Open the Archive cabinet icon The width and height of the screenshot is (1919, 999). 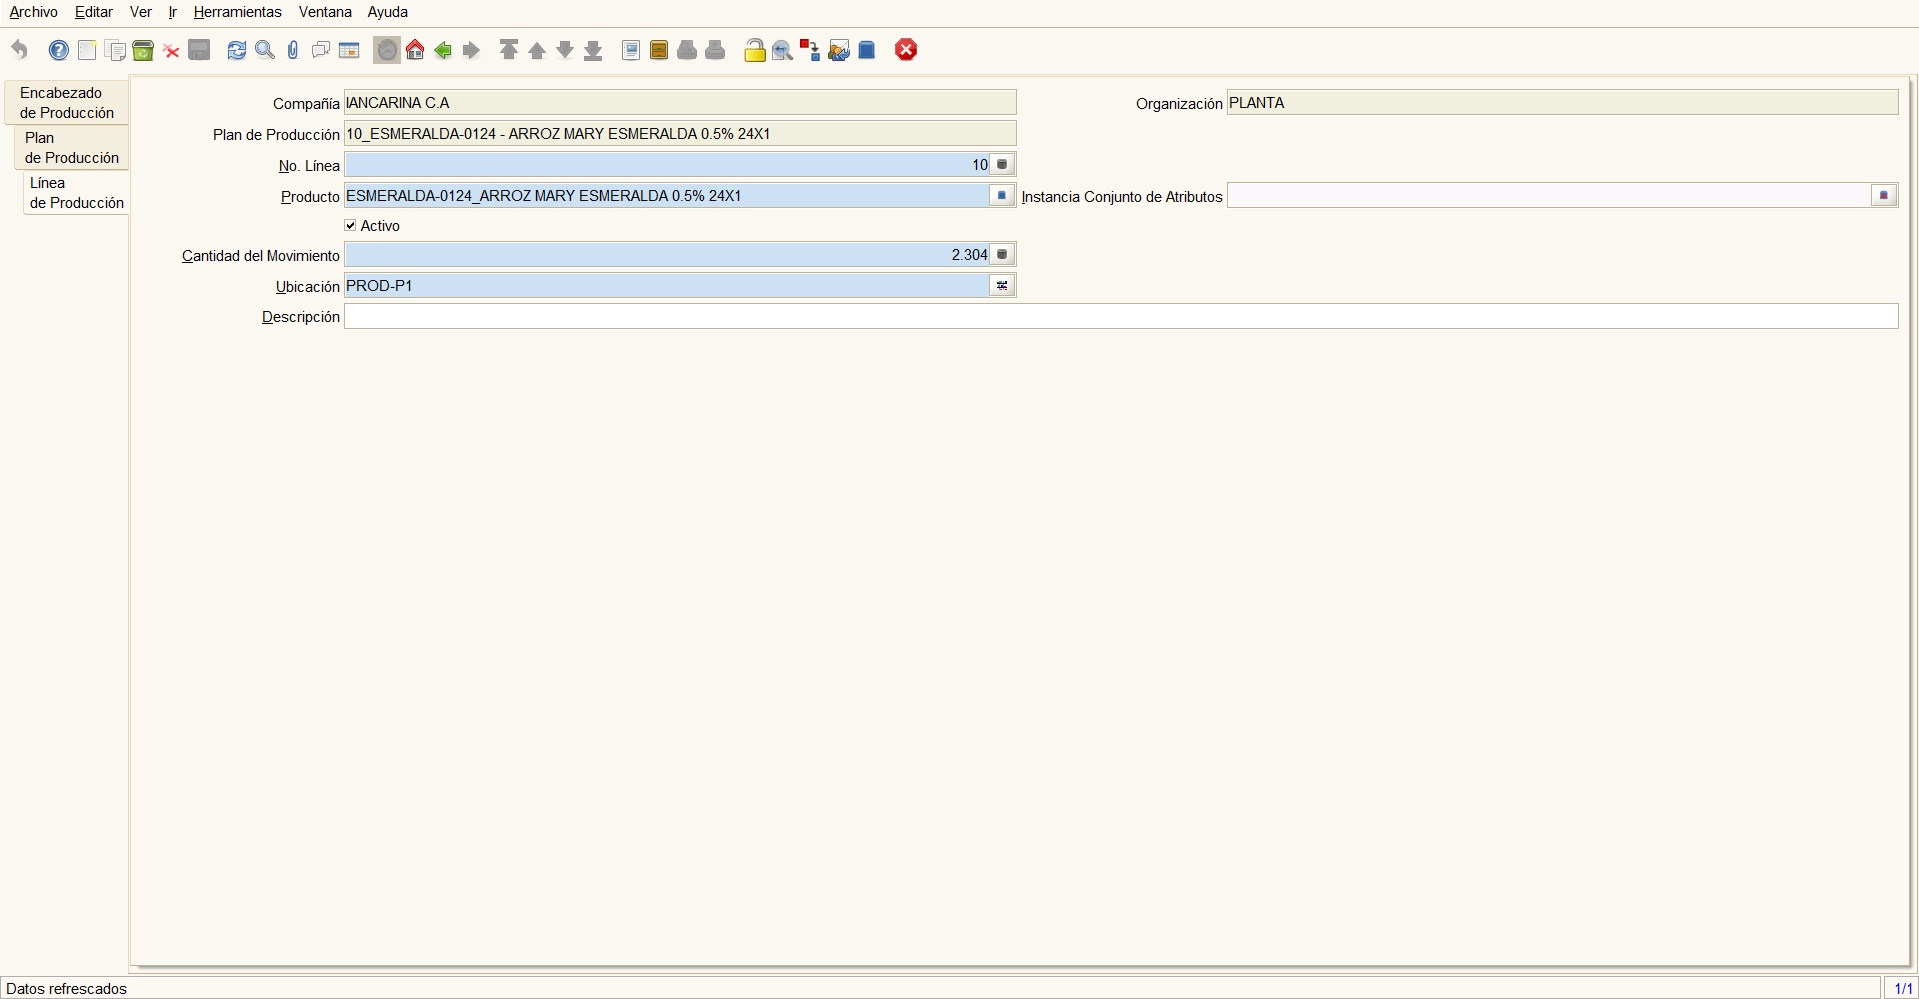coord(659,50)
